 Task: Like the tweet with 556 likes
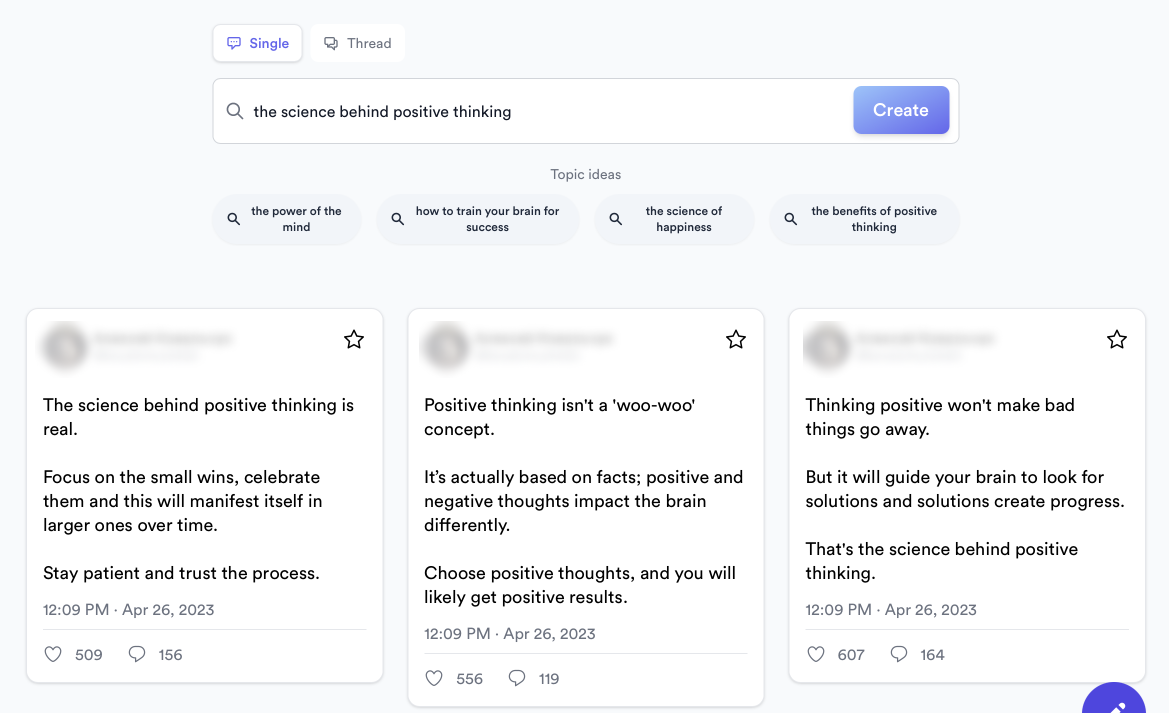[434, 678]
